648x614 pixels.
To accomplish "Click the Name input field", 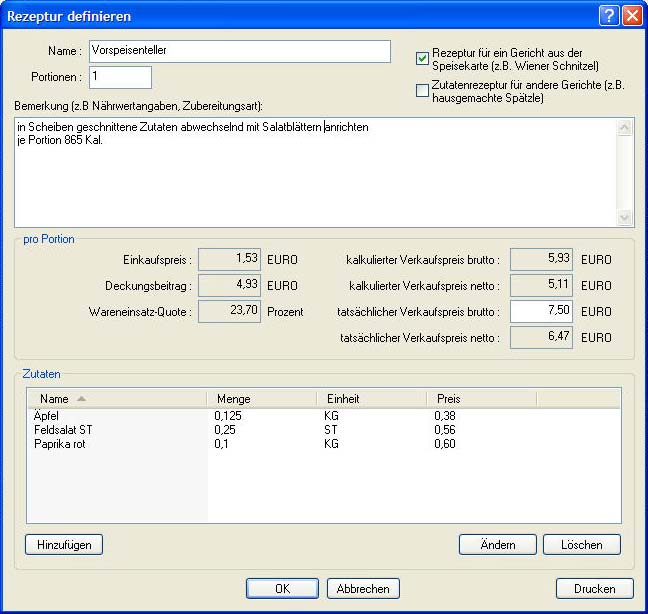I will coord(240,51).
